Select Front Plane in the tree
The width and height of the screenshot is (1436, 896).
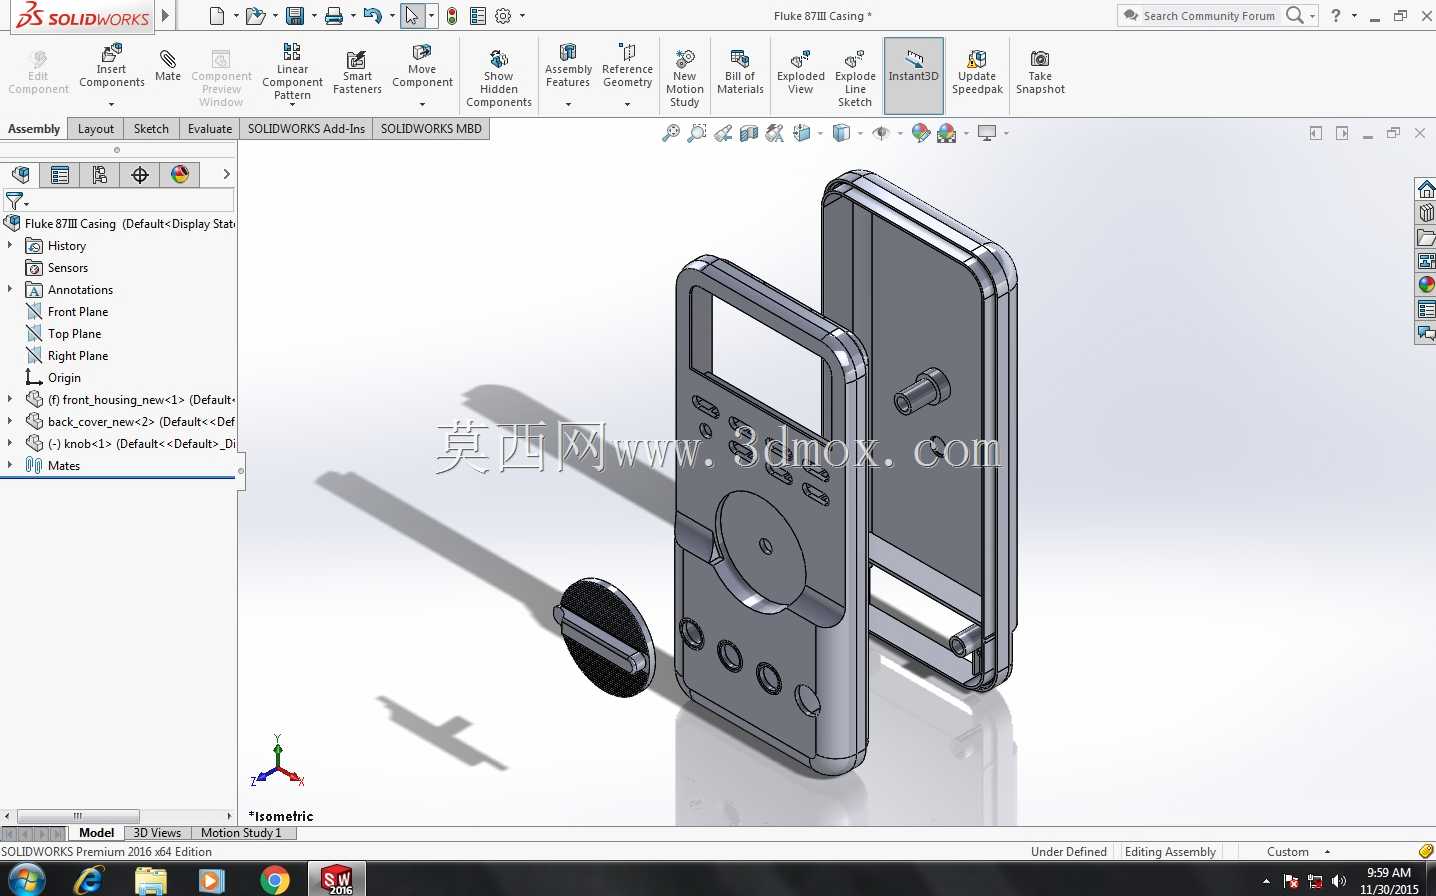point(78,312)
